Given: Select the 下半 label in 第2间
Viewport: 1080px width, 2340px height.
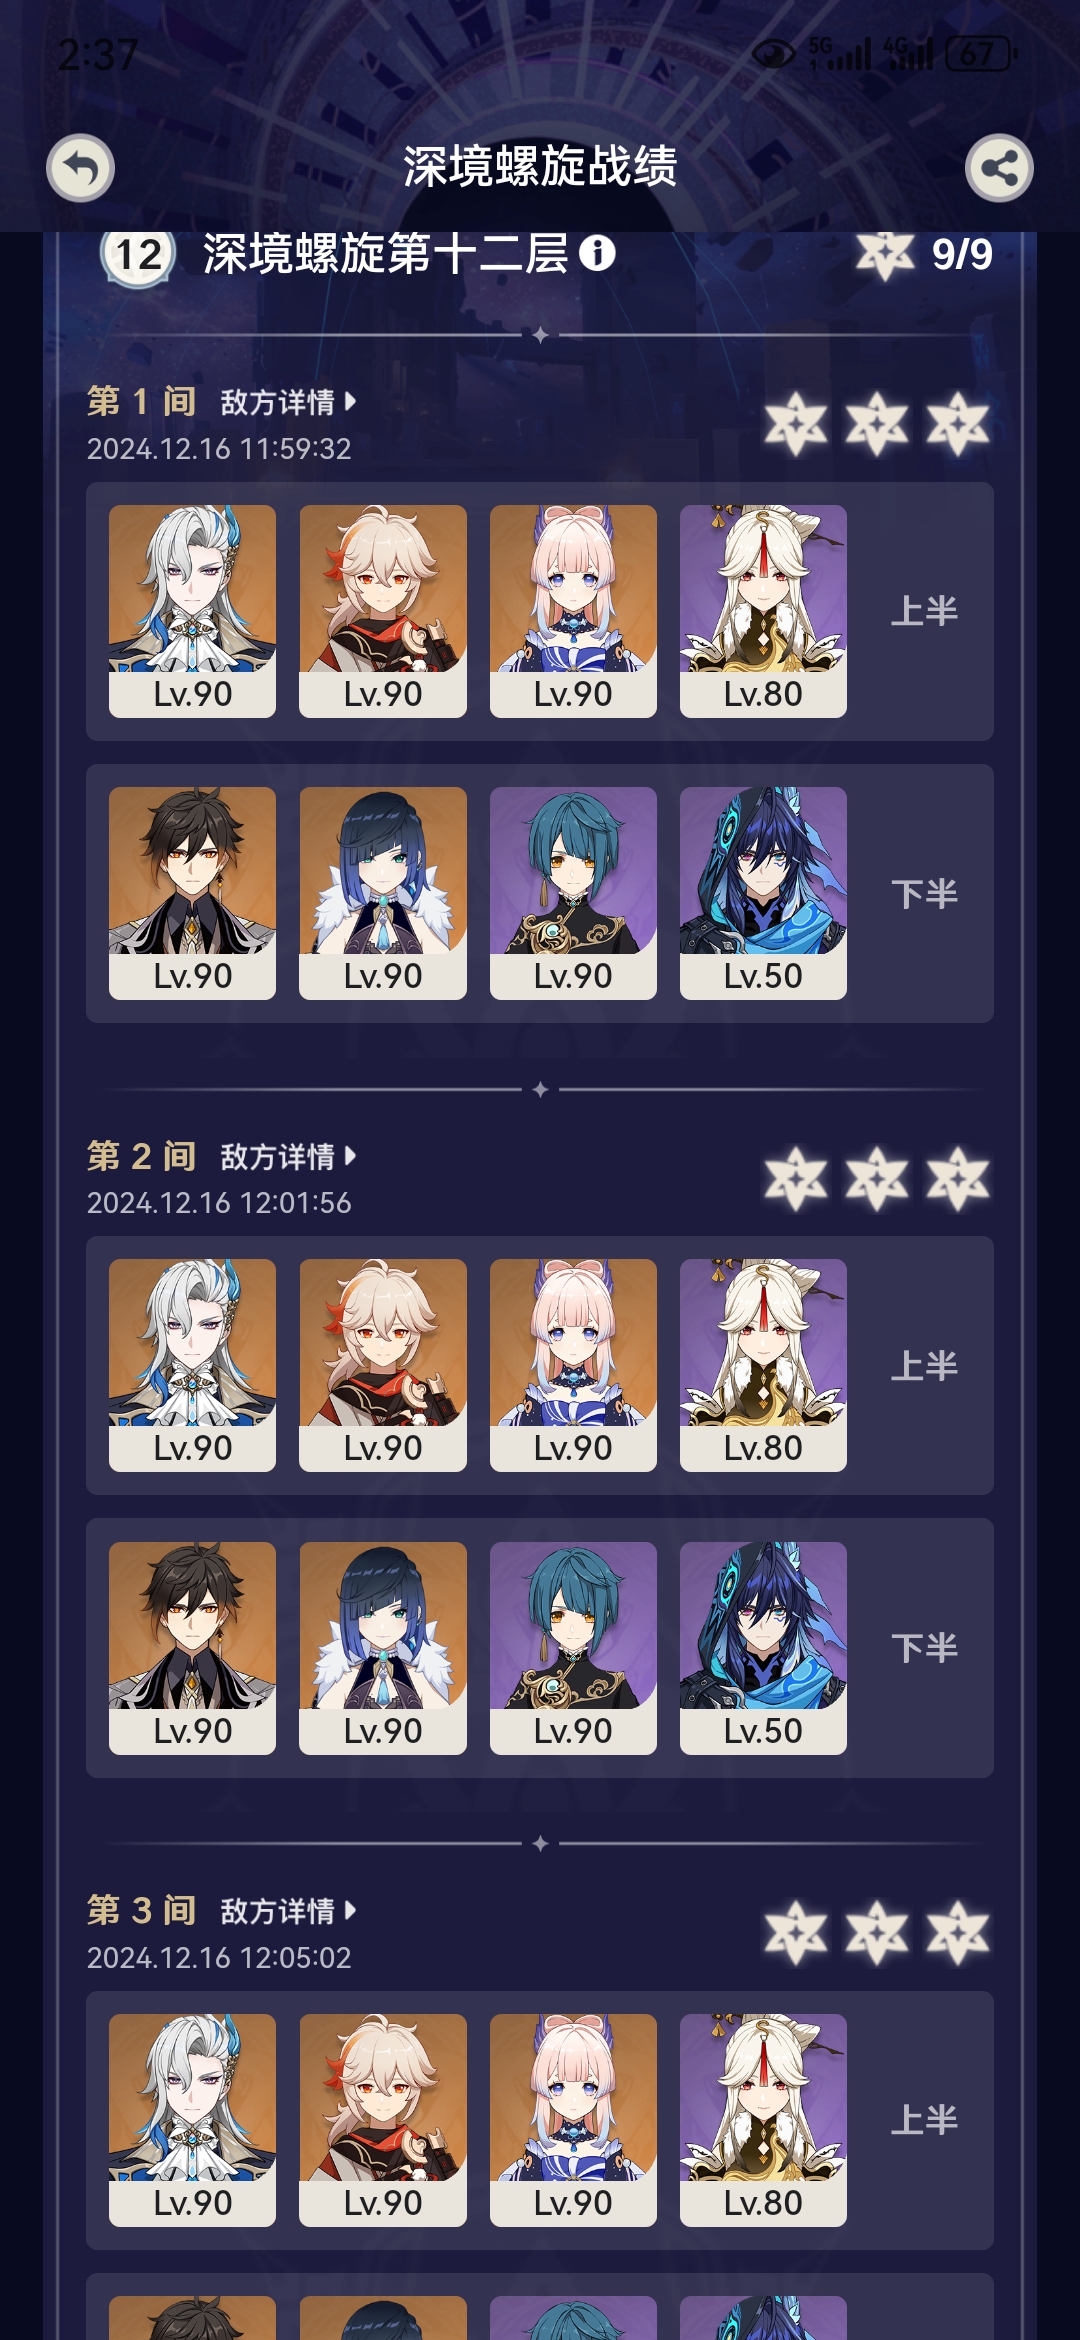Looking at the screenshot, I should pos(925,1648).
